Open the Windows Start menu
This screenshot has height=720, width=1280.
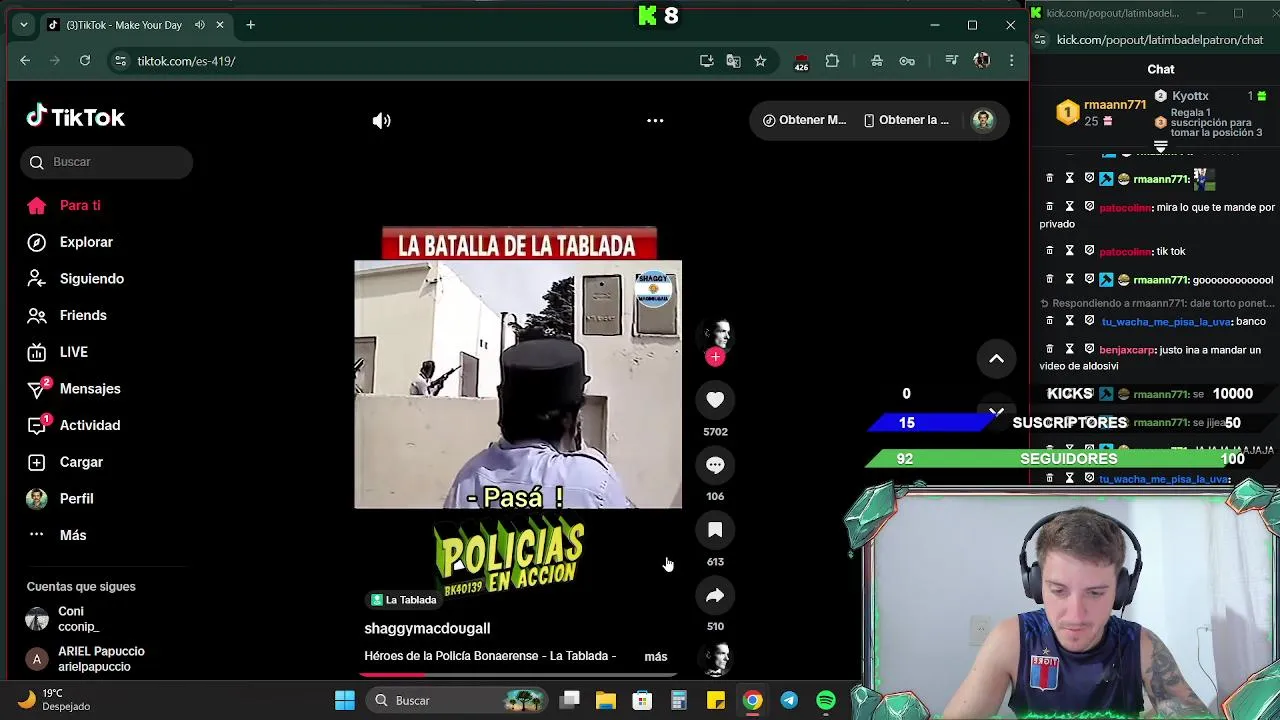point(345,701)
